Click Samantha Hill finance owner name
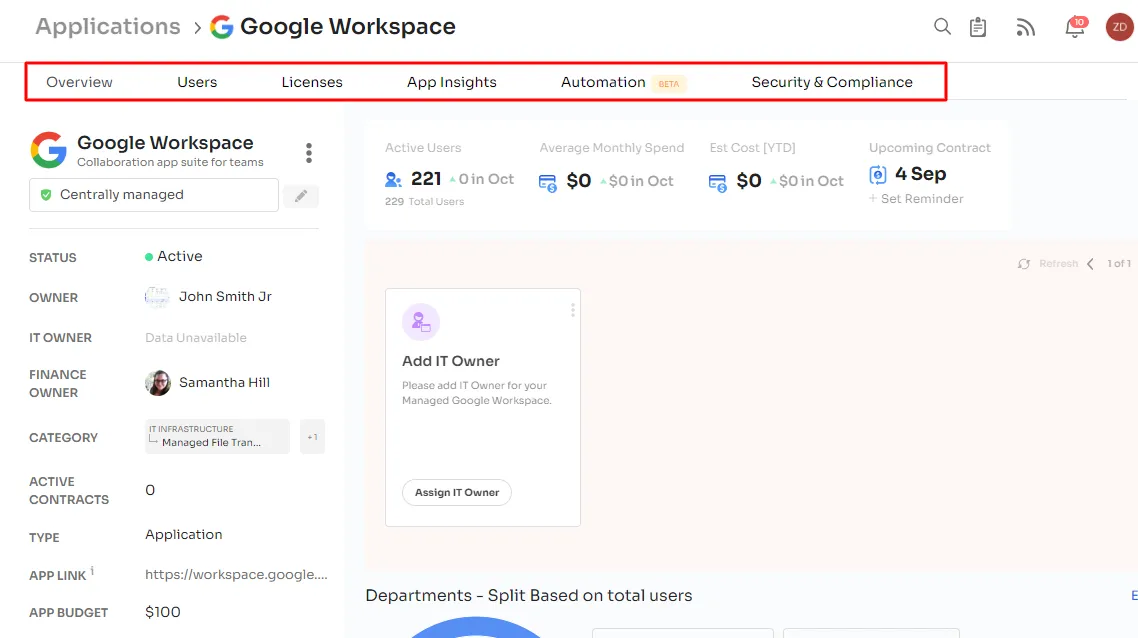1138x638 pixels. 224,383
